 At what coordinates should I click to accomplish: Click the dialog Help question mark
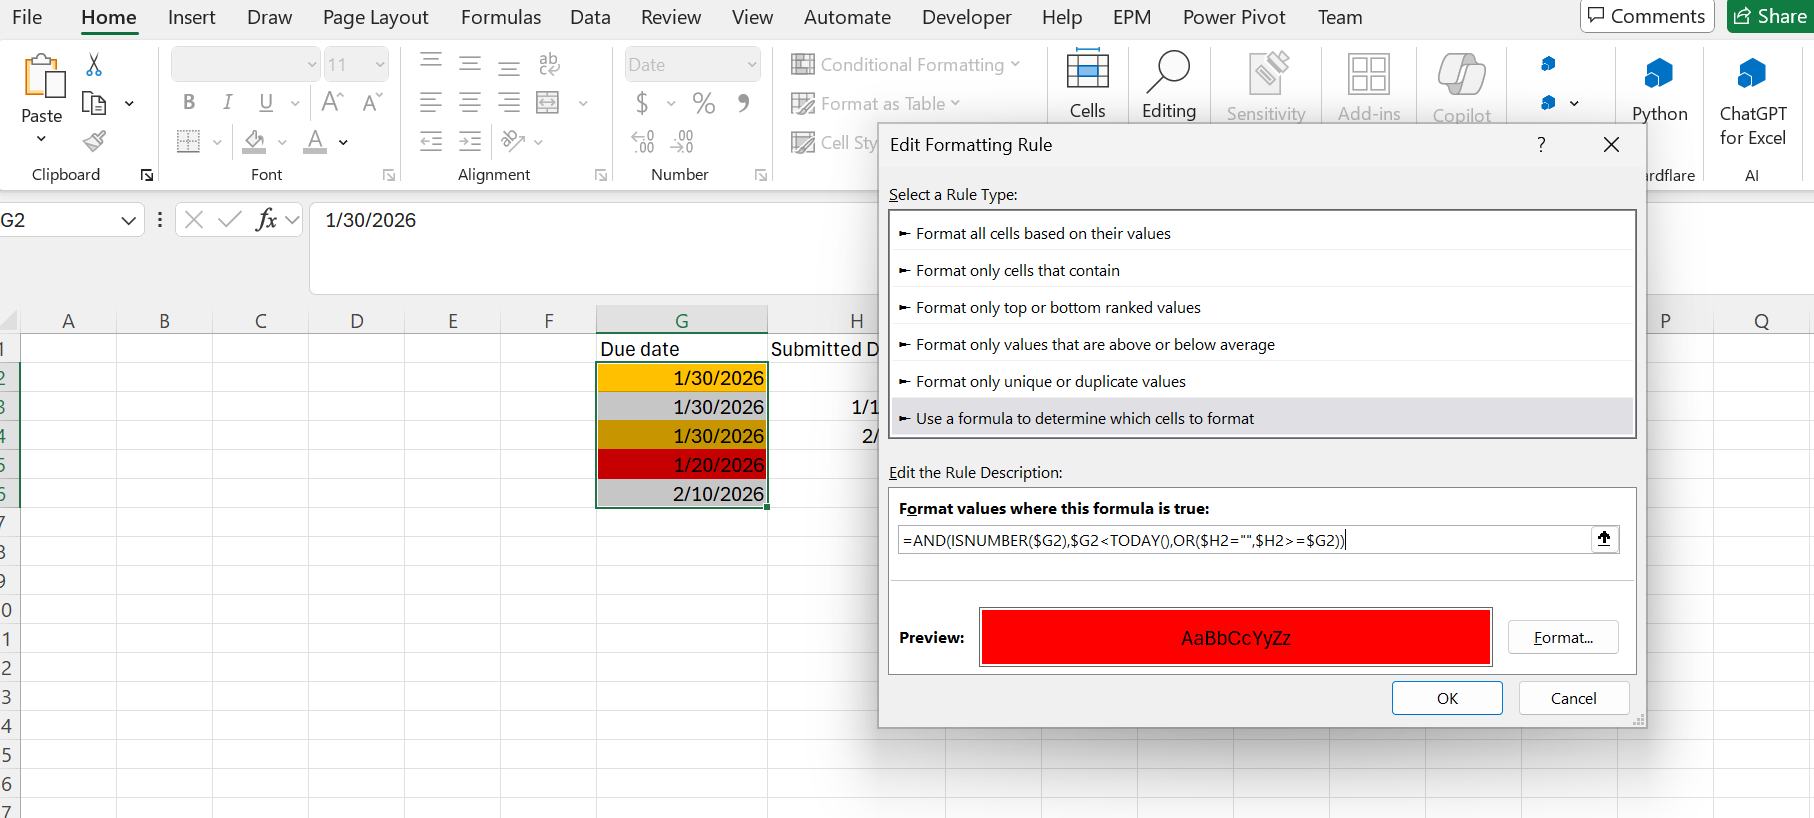(1541, 145)
